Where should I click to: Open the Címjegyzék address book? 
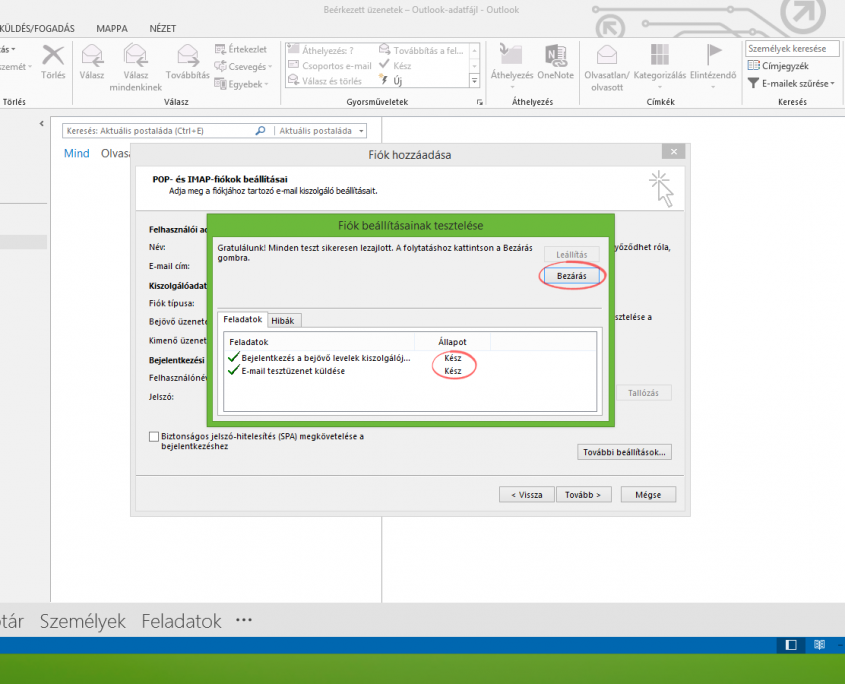[783, 66]
